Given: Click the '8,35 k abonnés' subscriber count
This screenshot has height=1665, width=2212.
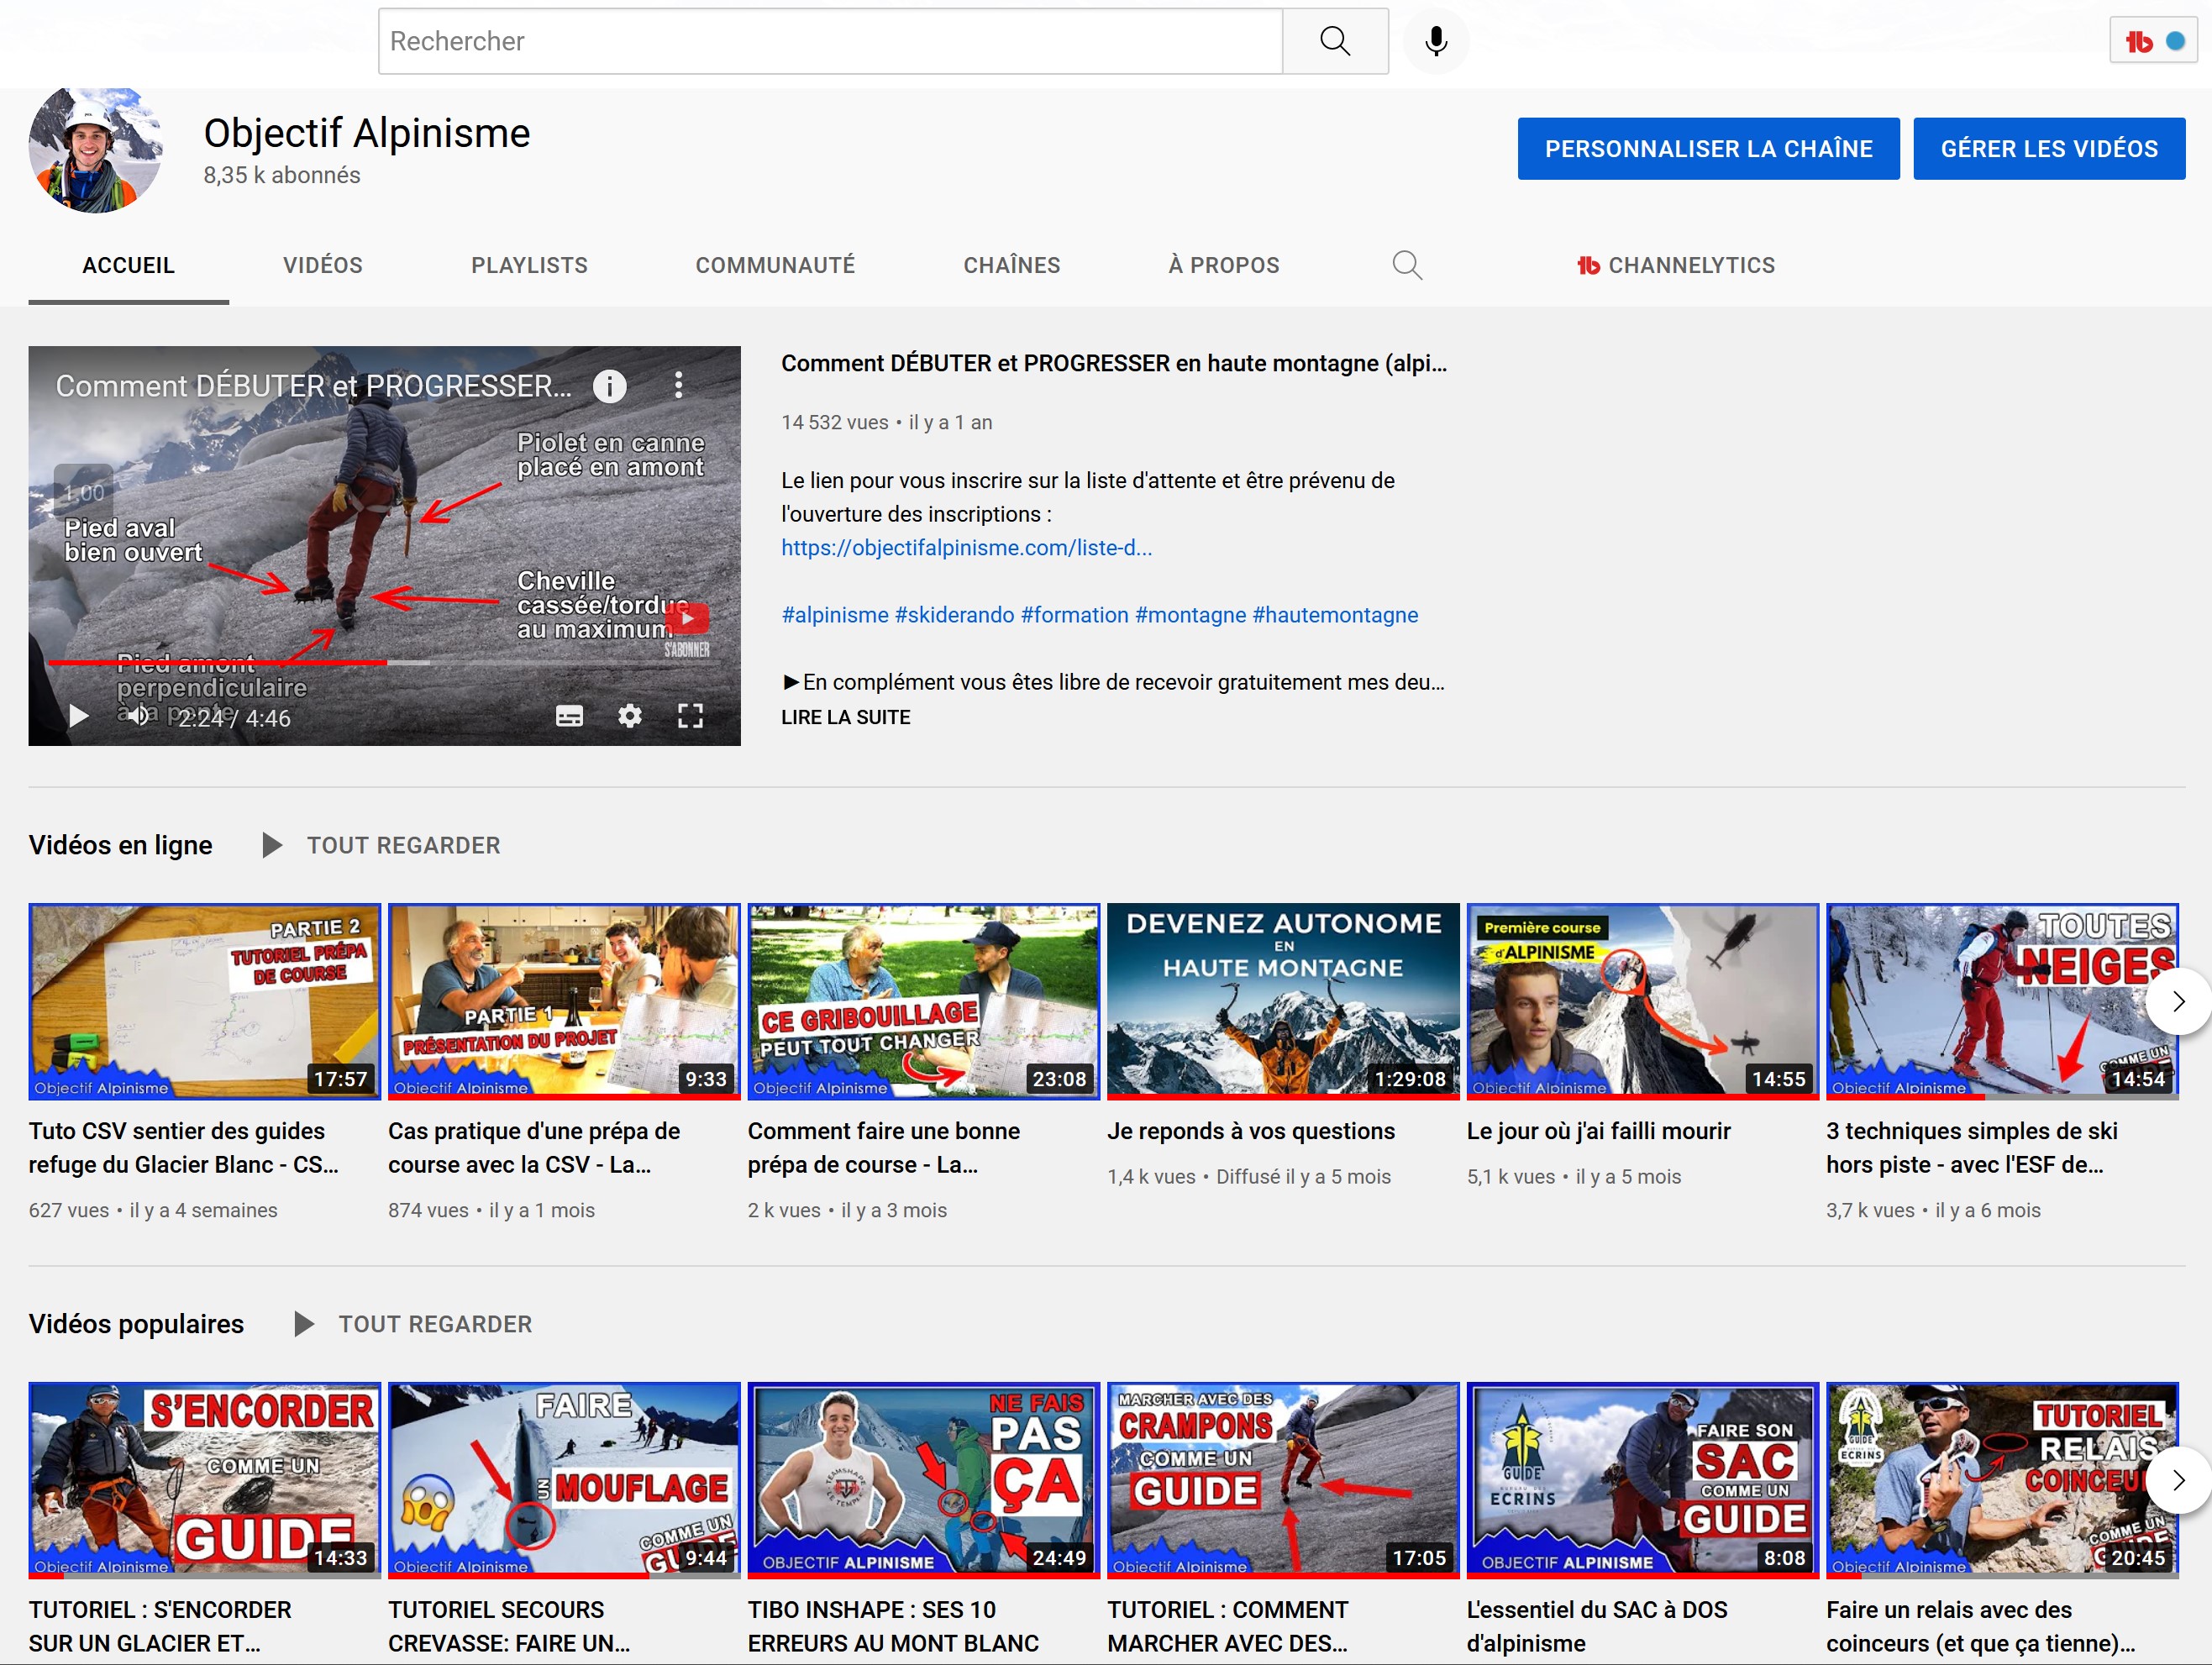Looking at the screenshot, I should [282, 175].
